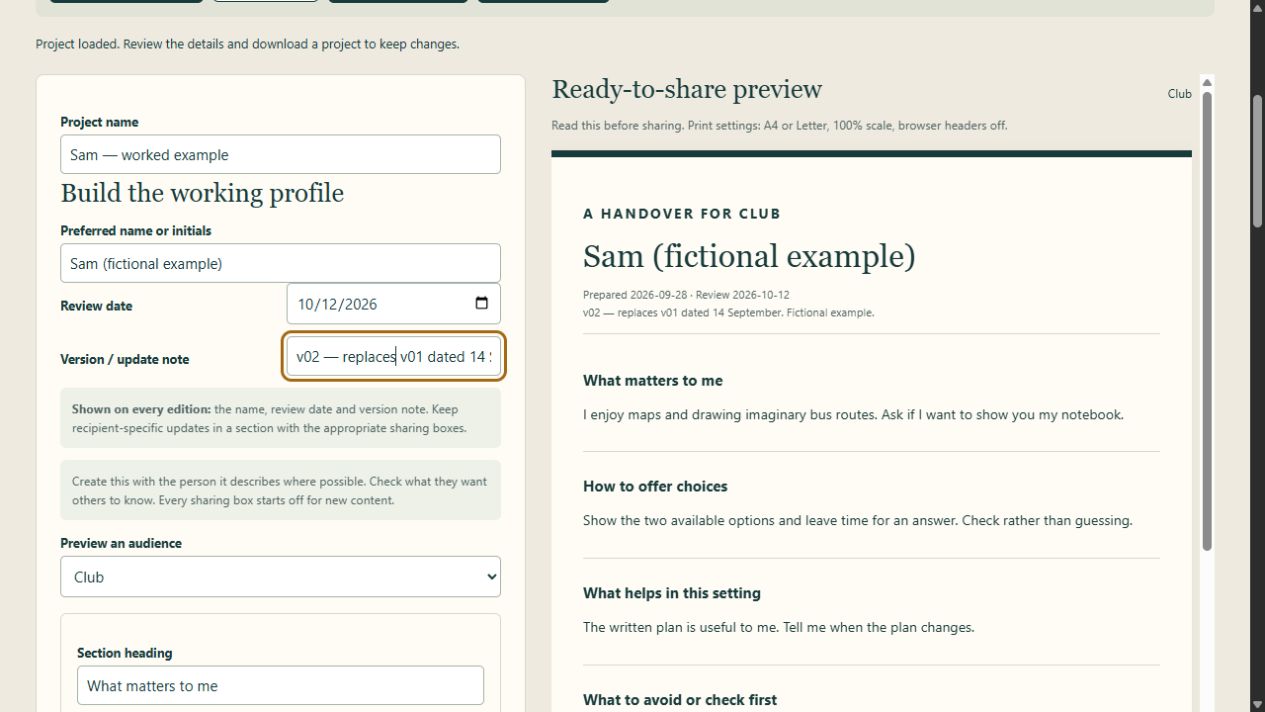Click the 'Preview an audience' label

coord(121,544)
